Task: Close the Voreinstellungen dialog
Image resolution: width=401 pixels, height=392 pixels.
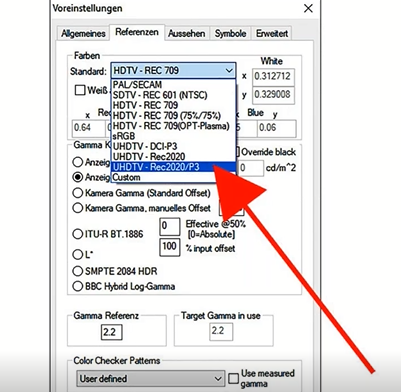Action: tap(308, 8)
